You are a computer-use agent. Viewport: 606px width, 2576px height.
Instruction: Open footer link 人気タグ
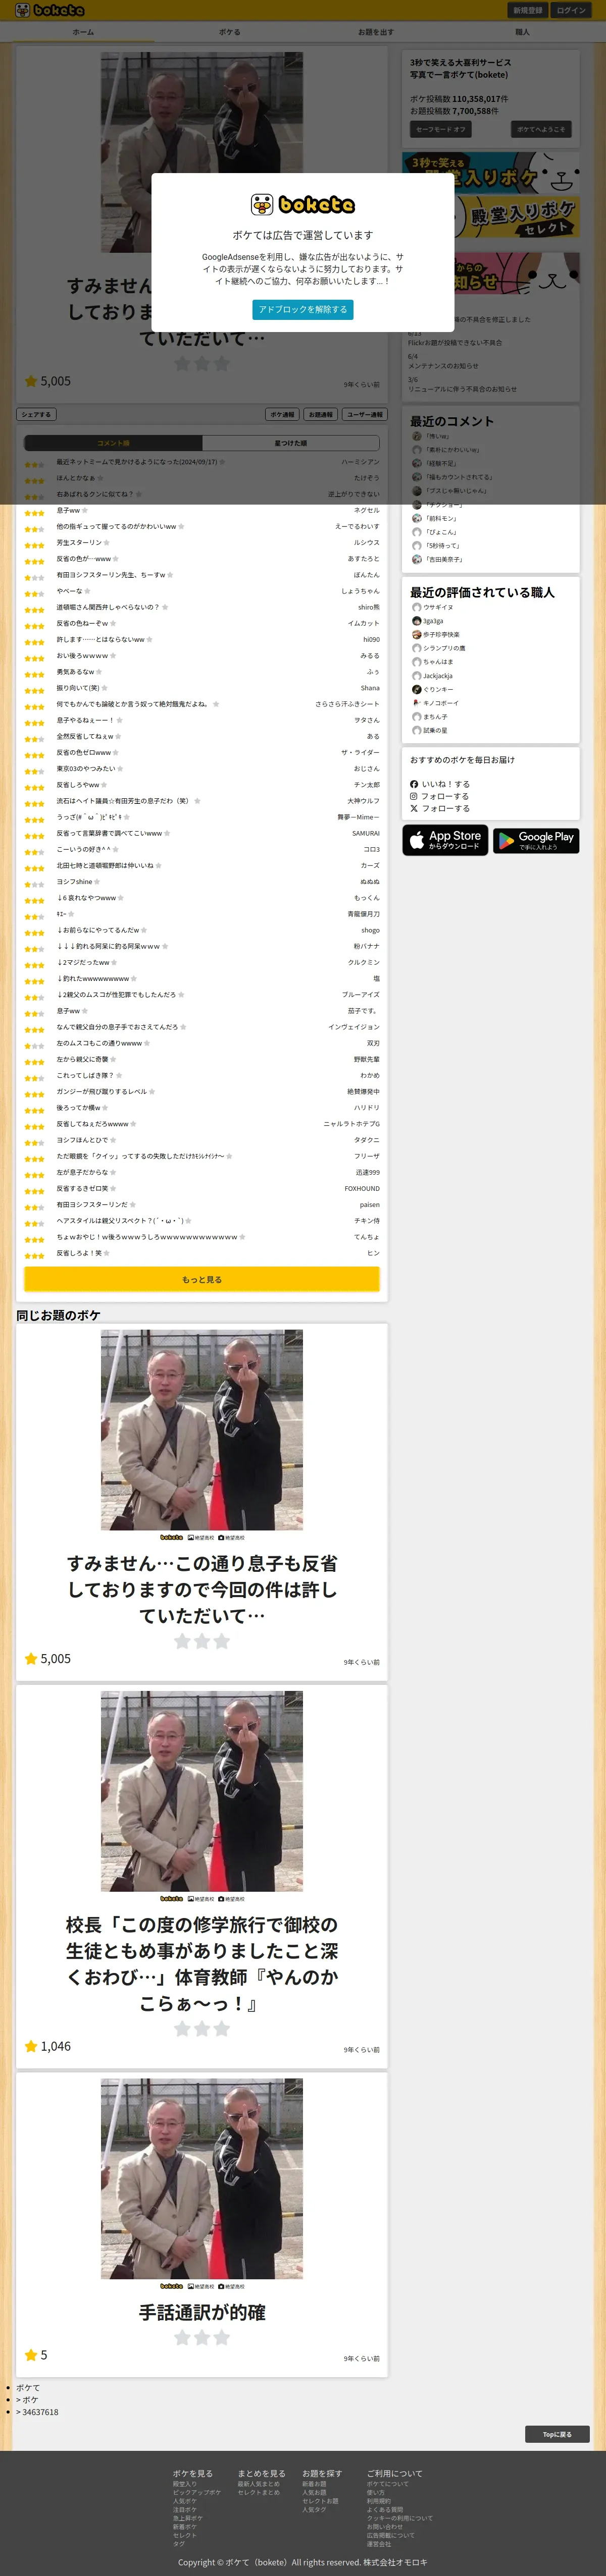click(315, 2509)
